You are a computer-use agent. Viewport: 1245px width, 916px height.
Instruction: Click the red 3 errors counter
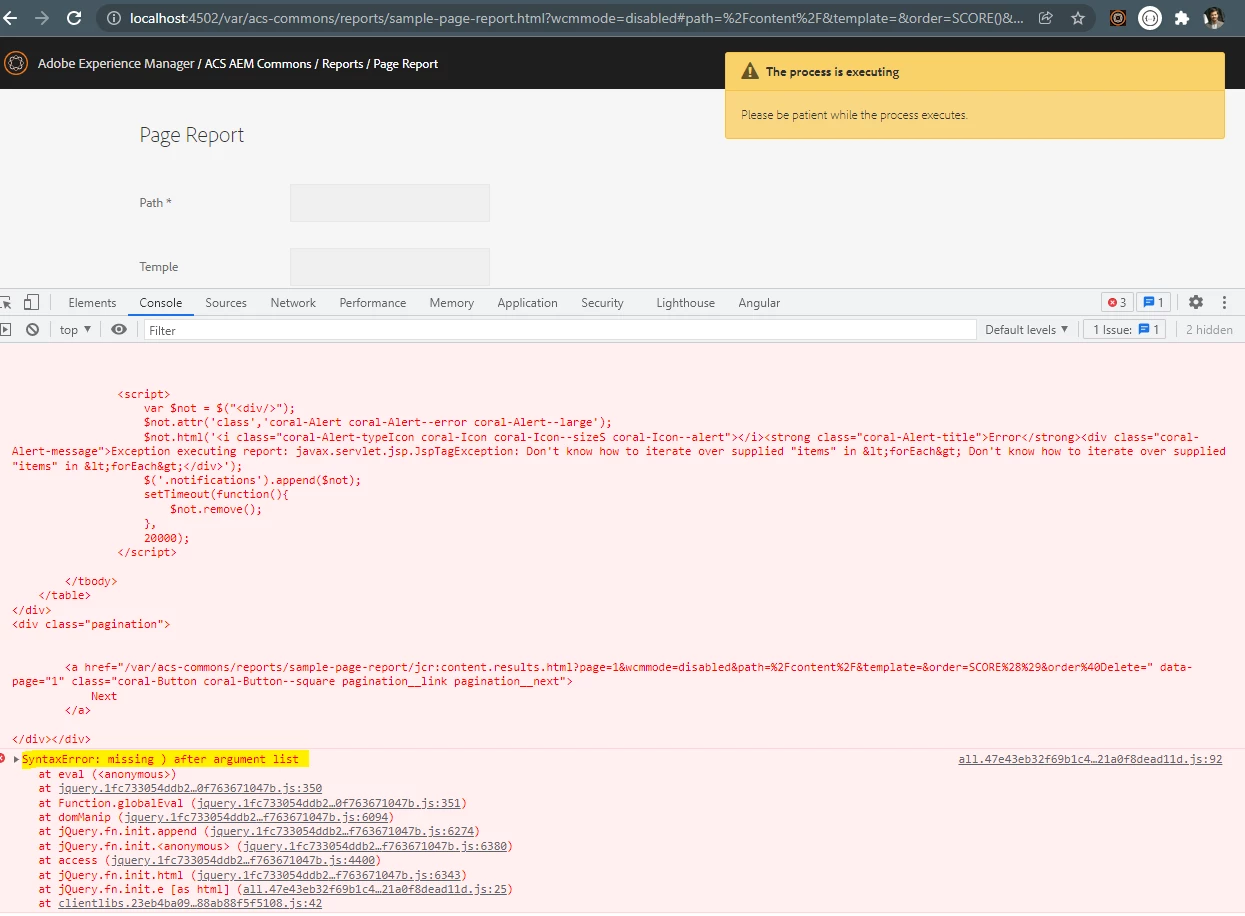1117,302
